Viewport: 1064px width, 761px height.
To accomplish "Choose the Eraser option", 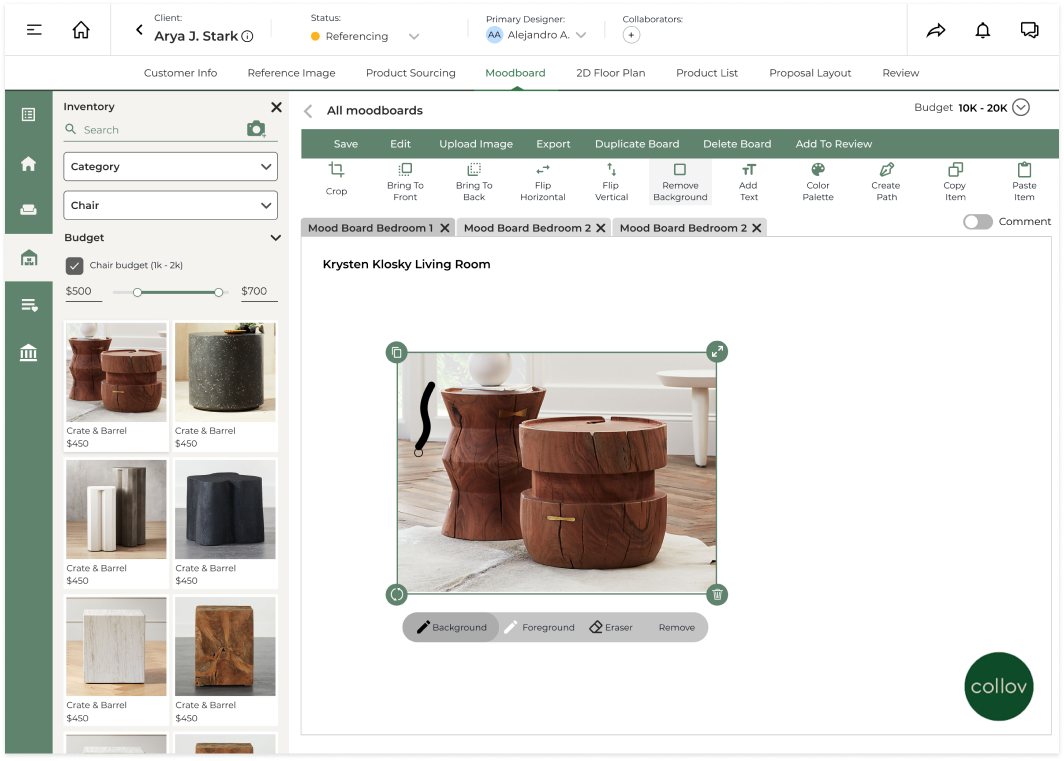I will tap(611, 627).
